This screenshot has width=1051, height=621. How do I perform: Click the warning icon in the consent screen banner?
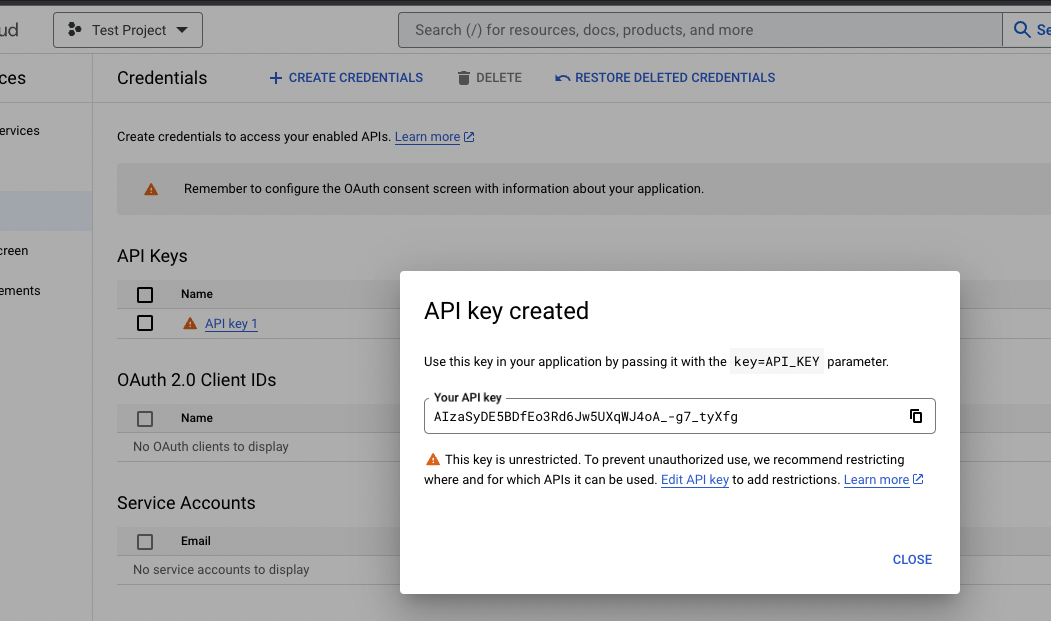(x=152, y=188)
